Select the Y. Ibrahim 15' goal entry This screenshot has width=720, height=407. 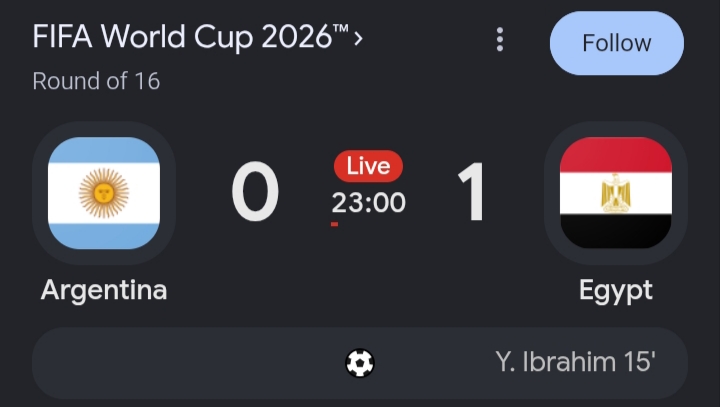[x=575, y=362]
